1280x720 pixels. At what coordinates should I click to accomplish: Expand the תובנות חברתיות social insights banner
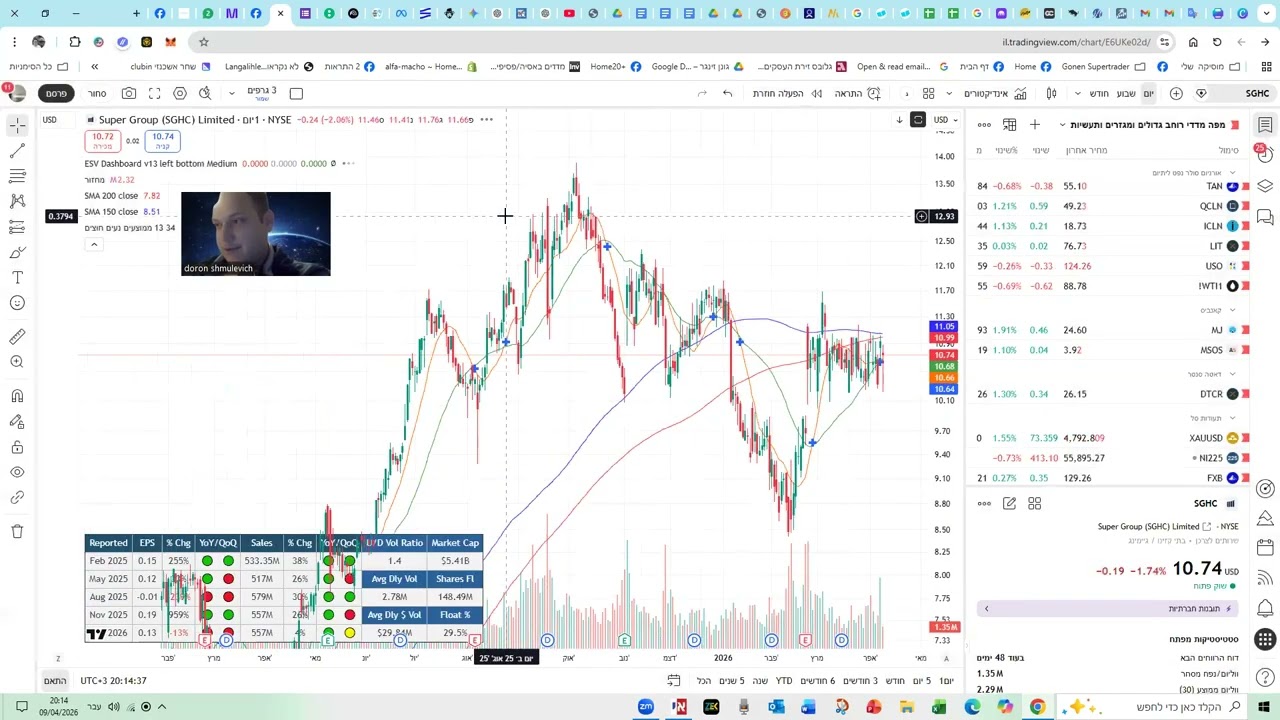coord(1108,608)
